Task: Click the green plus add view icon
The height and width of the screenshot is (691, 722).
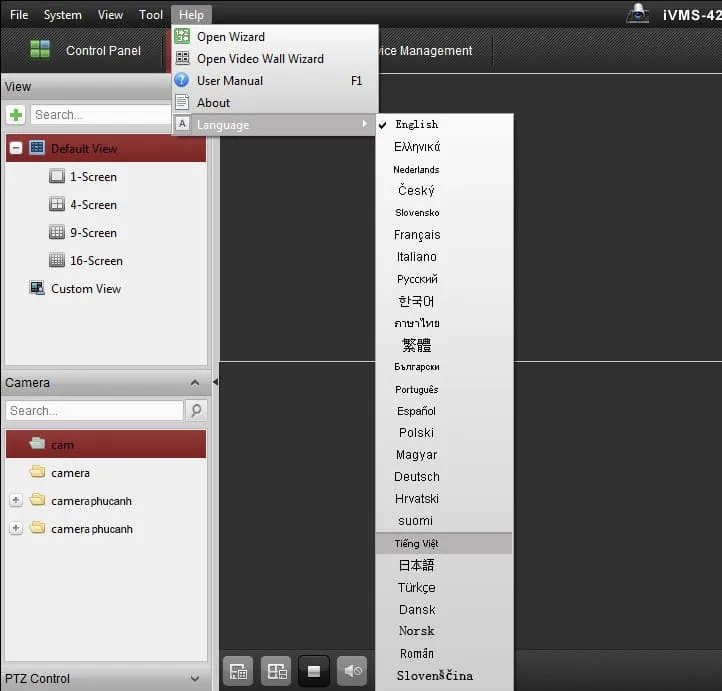Action: 16,115
